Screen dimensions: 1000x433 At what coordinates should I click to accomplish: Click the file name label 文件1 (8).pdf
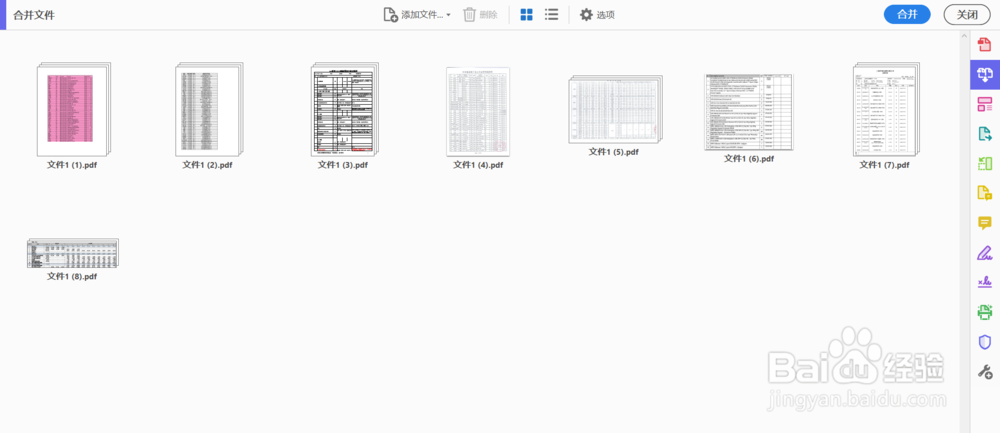(x=72, y=277)
